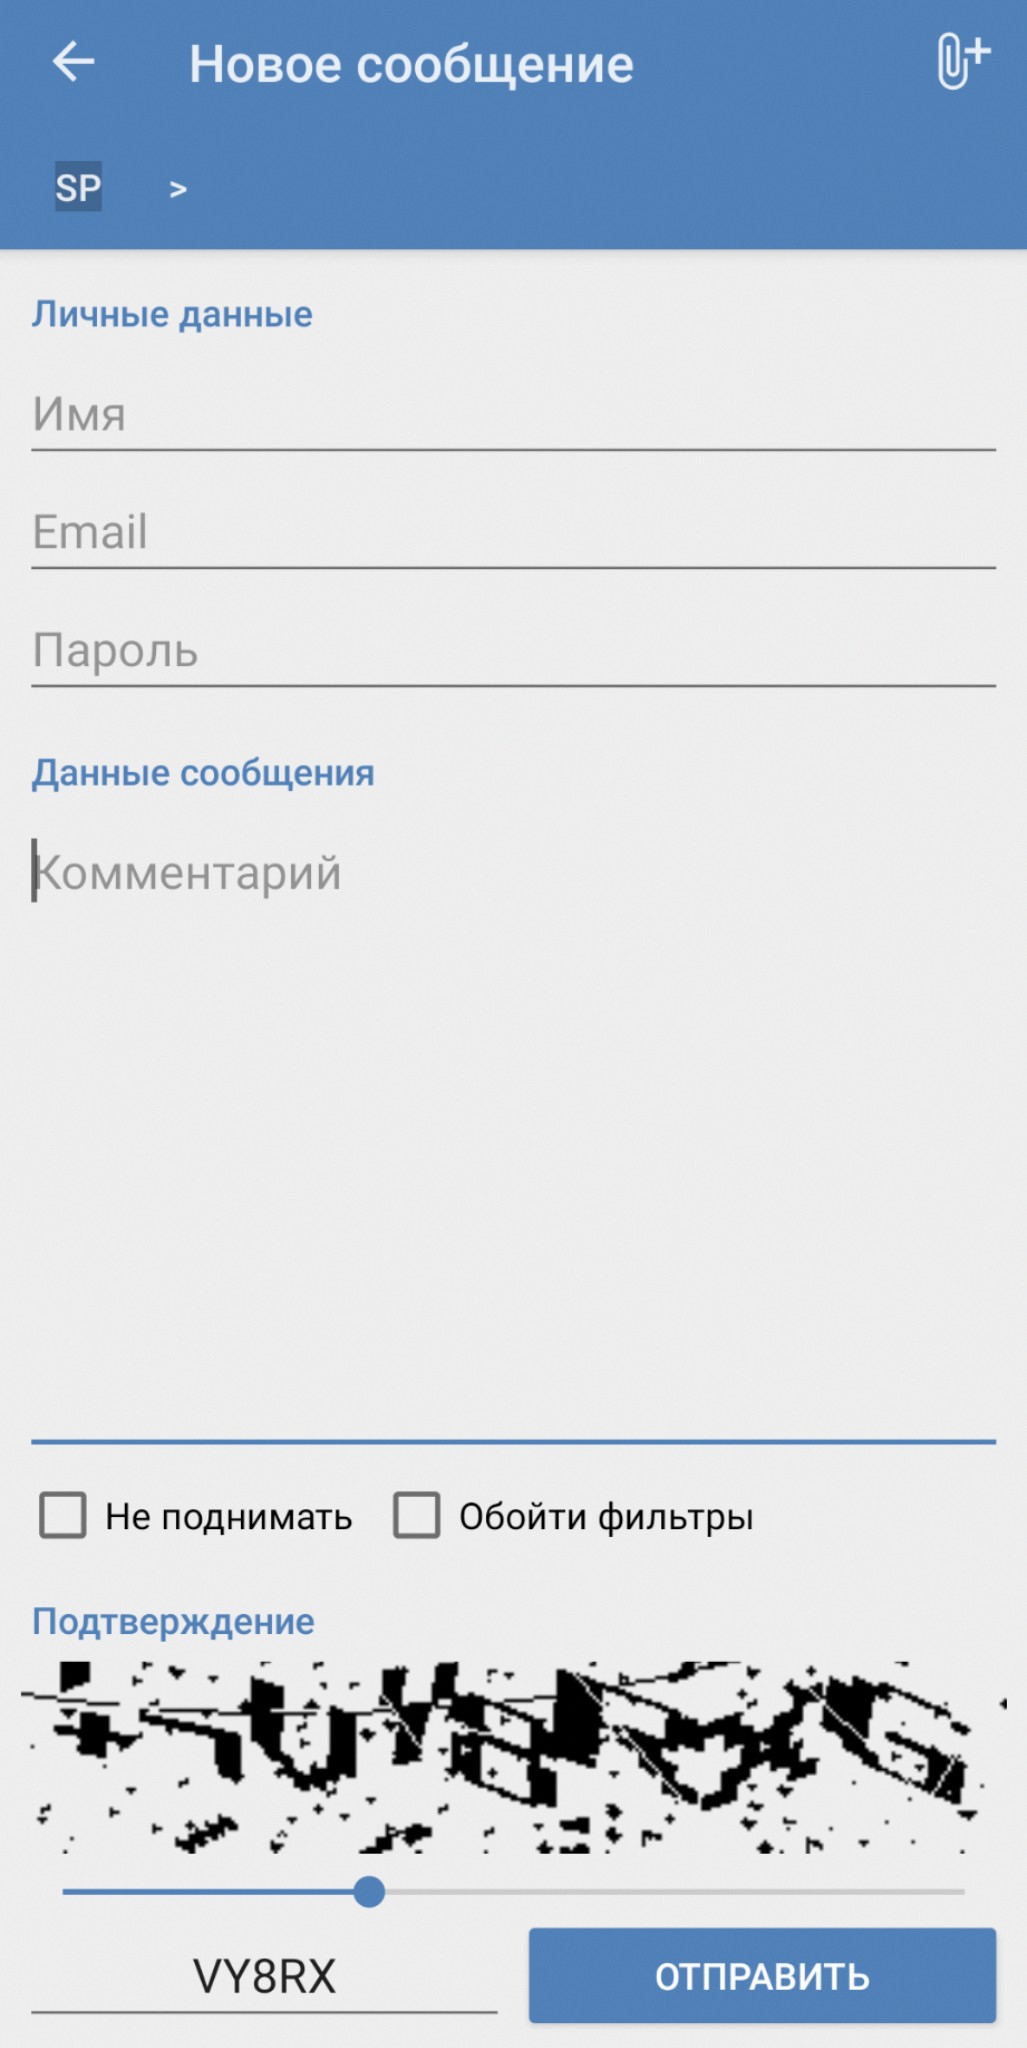Click the captcha slider handle
This screenshot has width=1027, height=2048.
[x=369, y=1891]
